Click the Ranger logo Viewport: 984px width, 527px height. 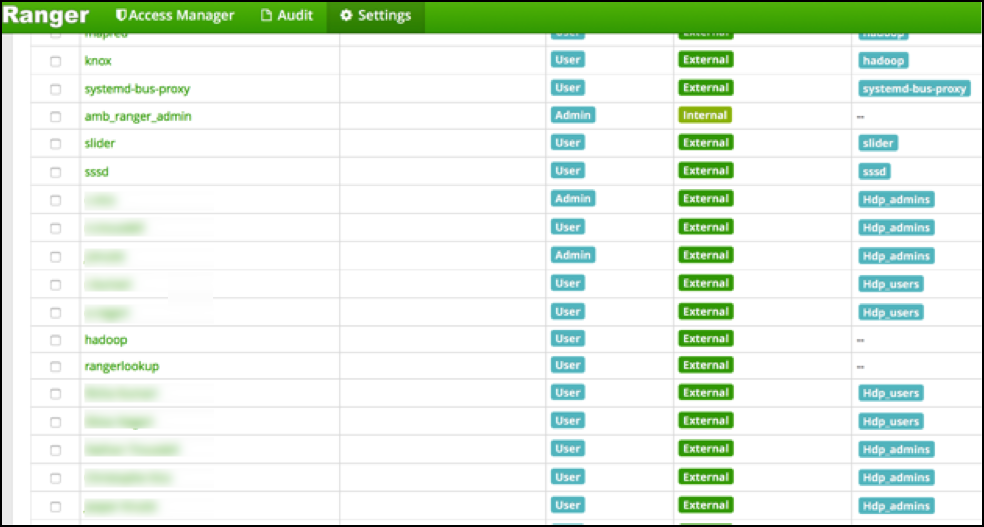(x=46, y=16)
